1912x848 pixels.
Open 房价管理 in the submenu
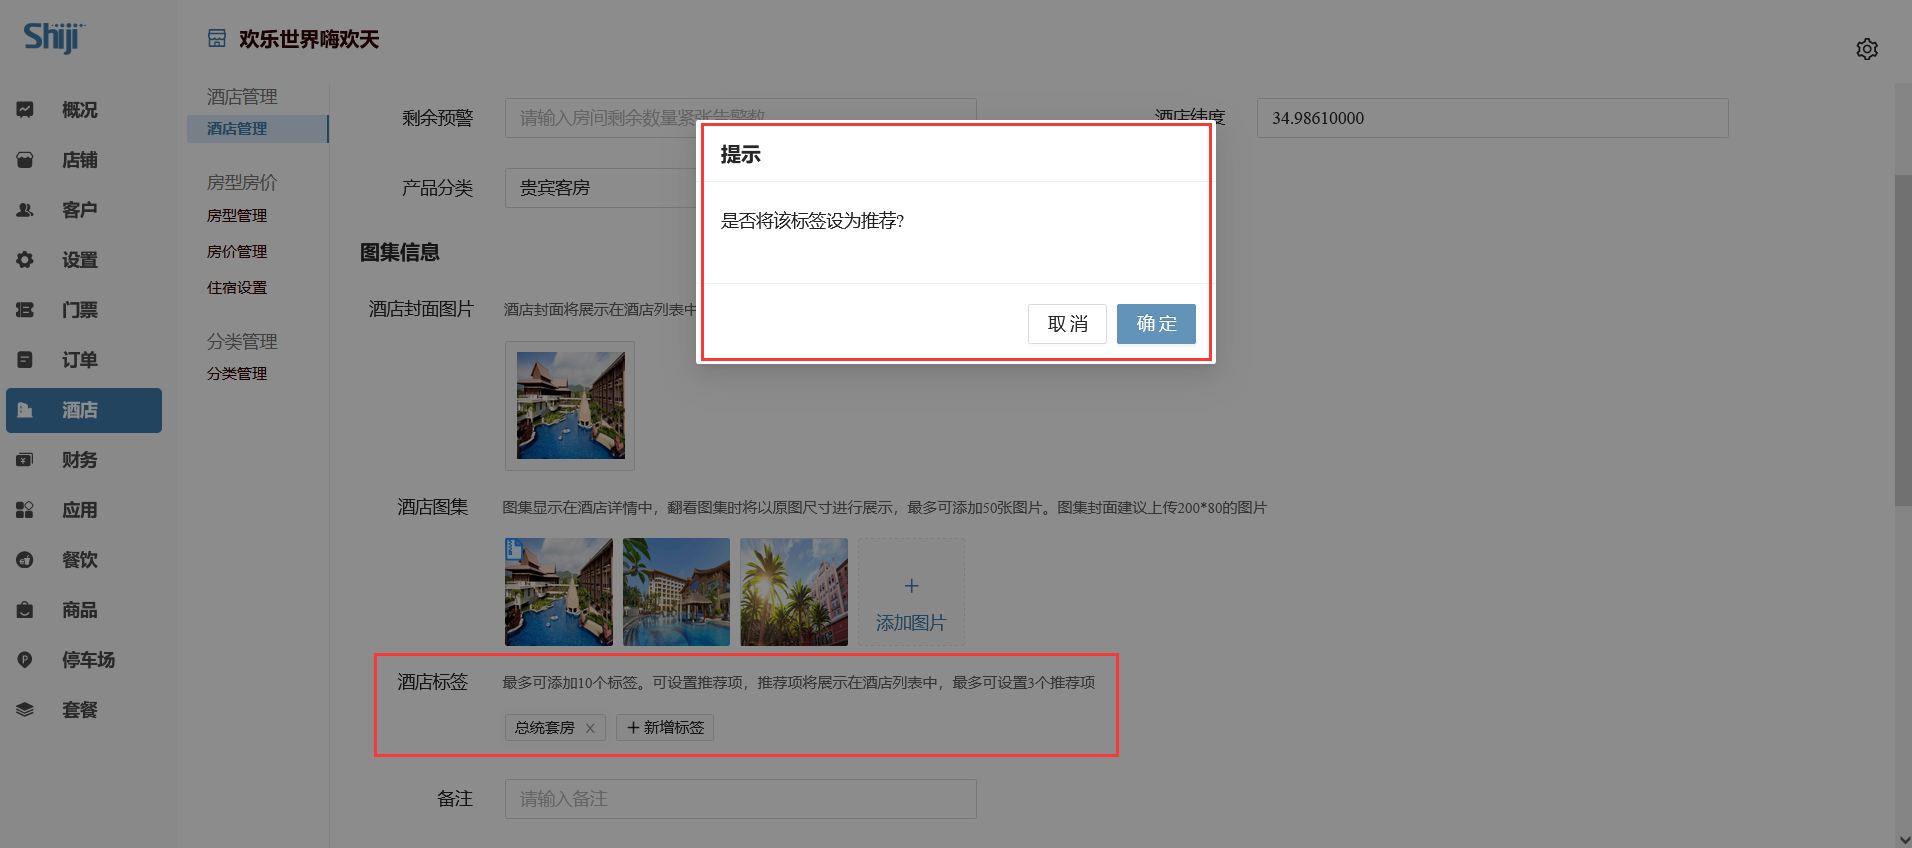pos(237,252)
